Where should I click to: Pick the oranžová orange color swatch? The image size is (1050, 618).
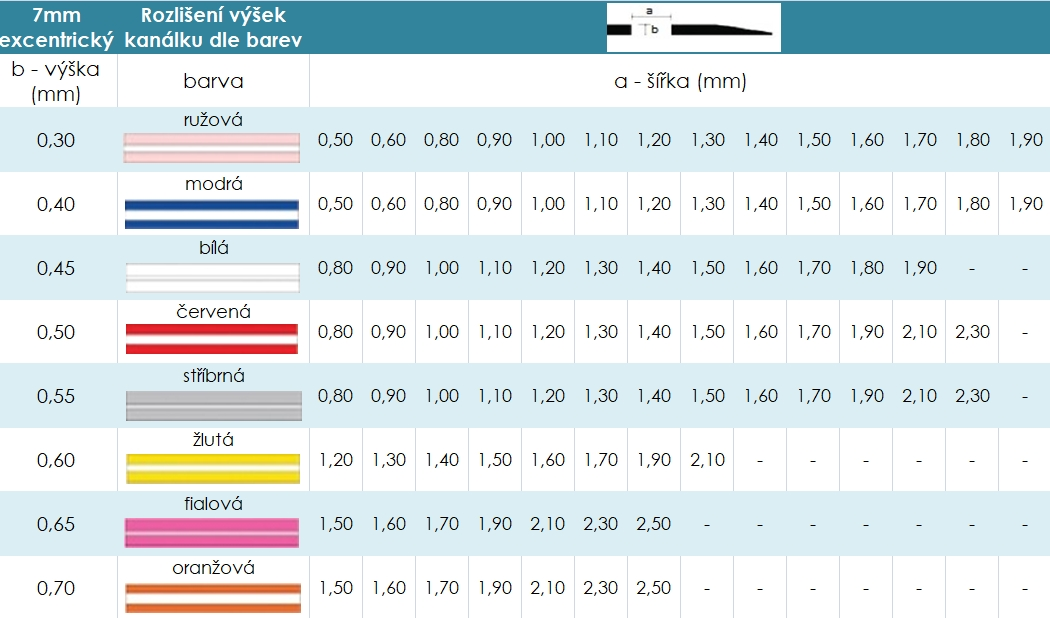pyautogui.click(x=212, y=597)
